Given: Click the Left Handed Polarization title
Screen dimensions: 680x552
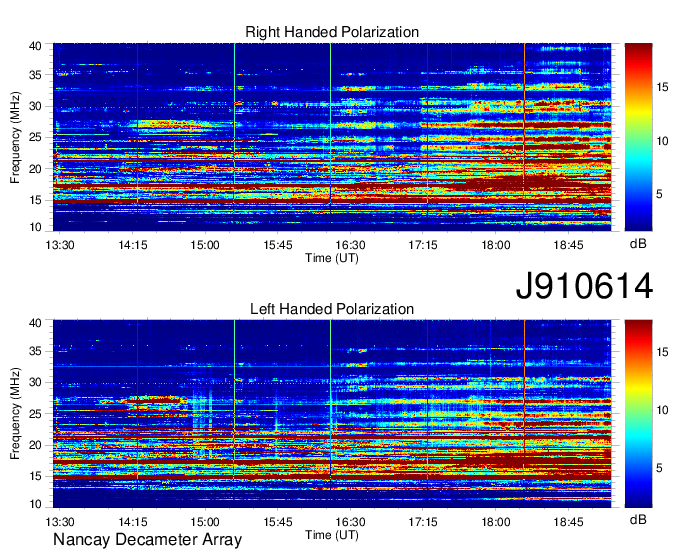Looking at the screenshot, I should [x=332, y=309].
